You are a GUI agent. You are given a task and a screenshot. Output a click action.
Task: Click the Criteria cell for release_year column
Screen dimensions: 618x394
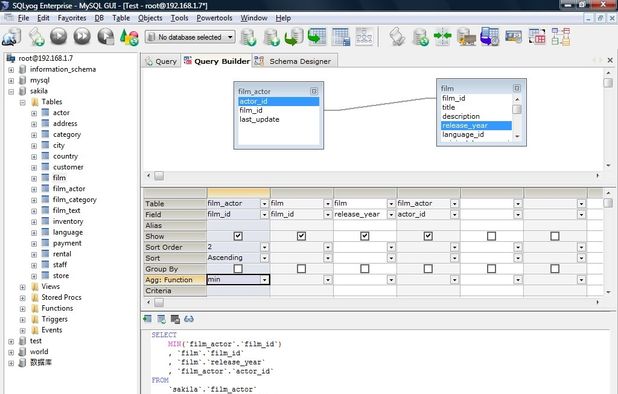365,291
